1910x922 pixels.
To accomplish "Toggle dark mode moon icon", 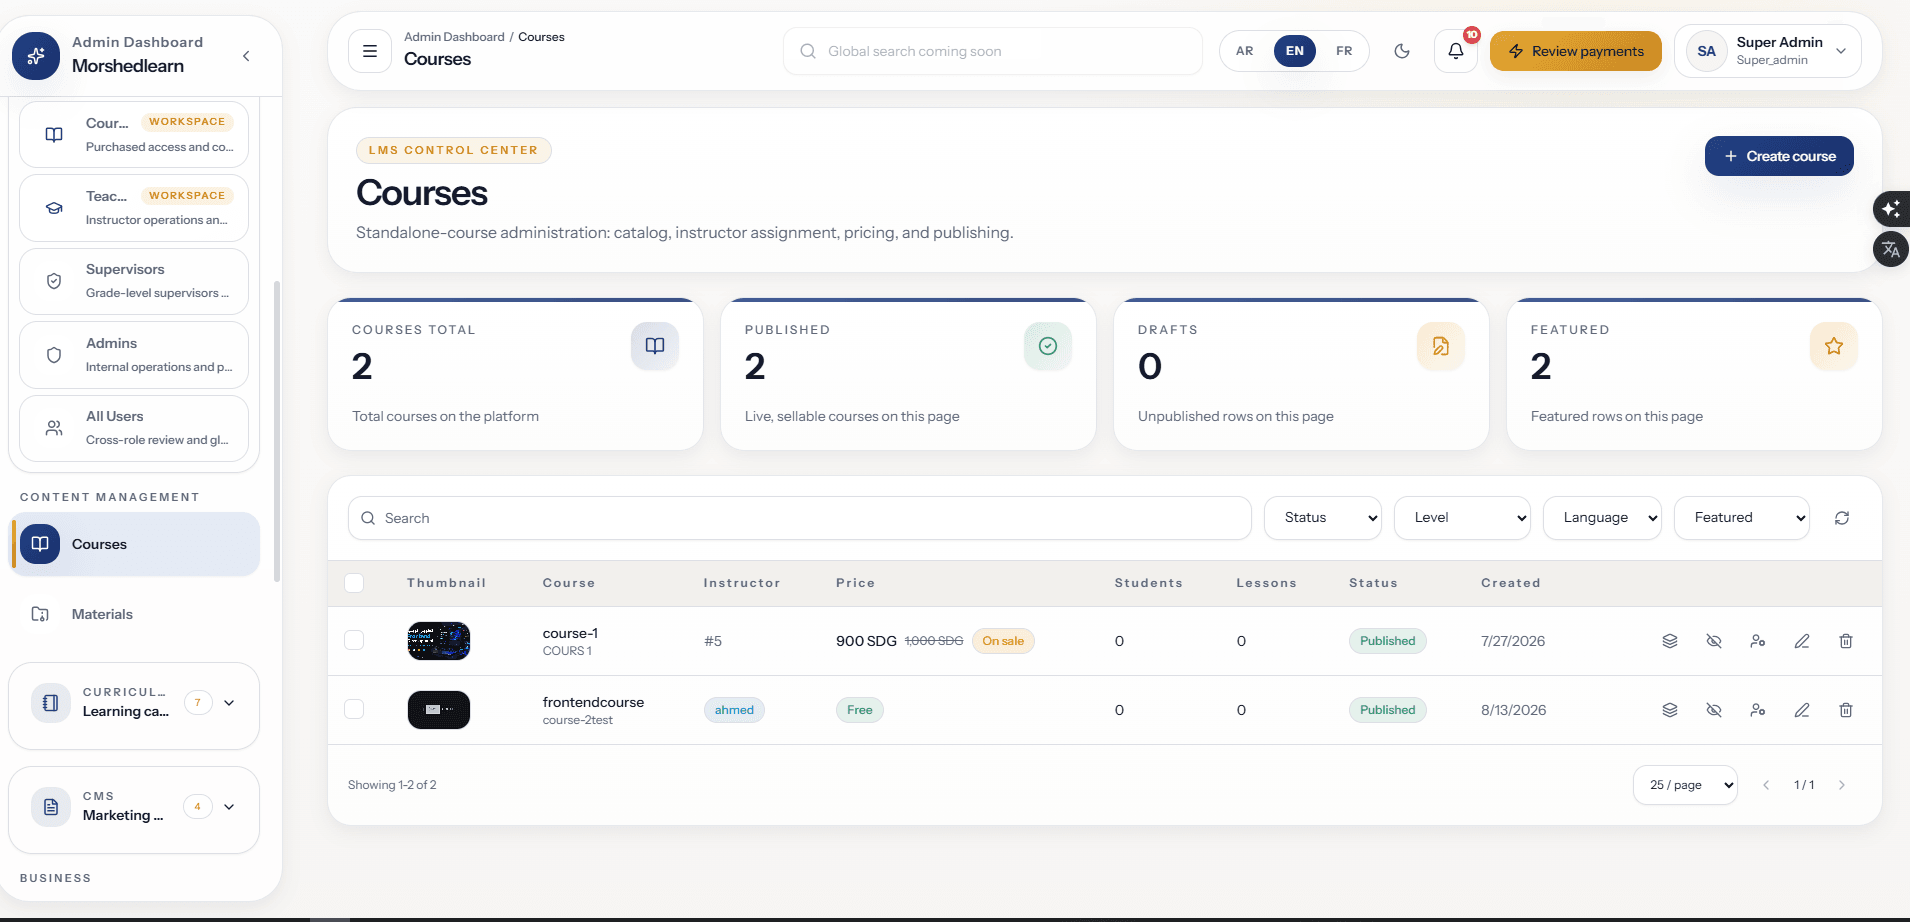I will [x=1402, y=51].
